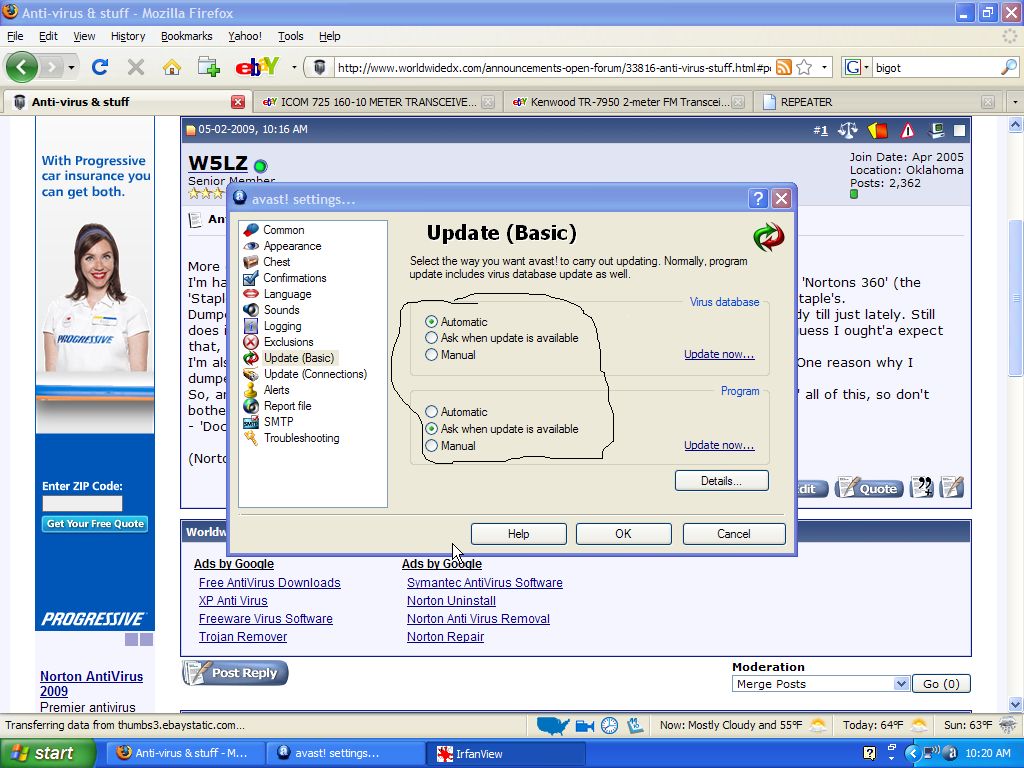Click the back navigation arrow

tap(22, 67)
